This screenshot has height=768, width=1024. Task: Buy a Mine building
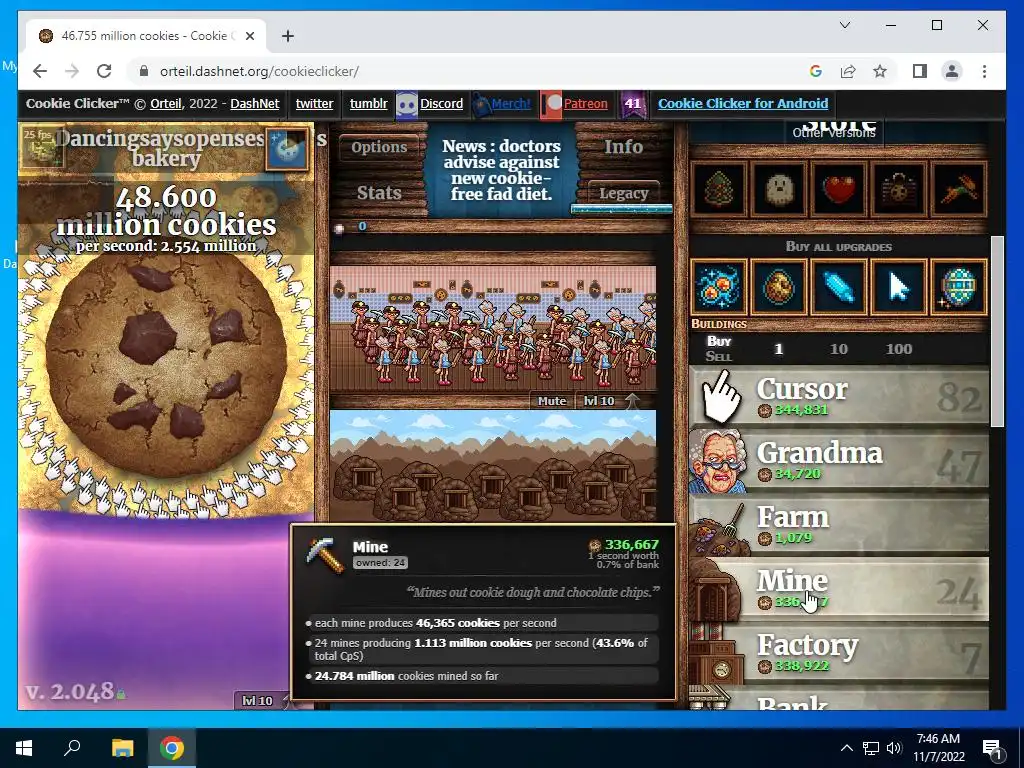839,588
